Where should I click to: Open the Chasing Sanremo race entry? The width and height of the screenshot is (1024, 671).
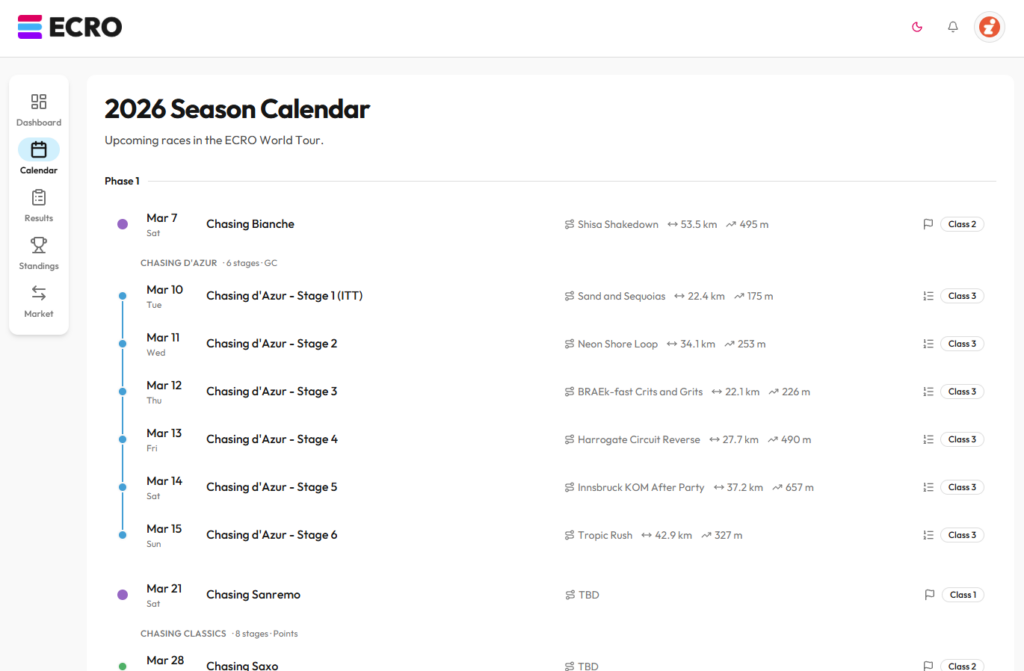(253, 595)
